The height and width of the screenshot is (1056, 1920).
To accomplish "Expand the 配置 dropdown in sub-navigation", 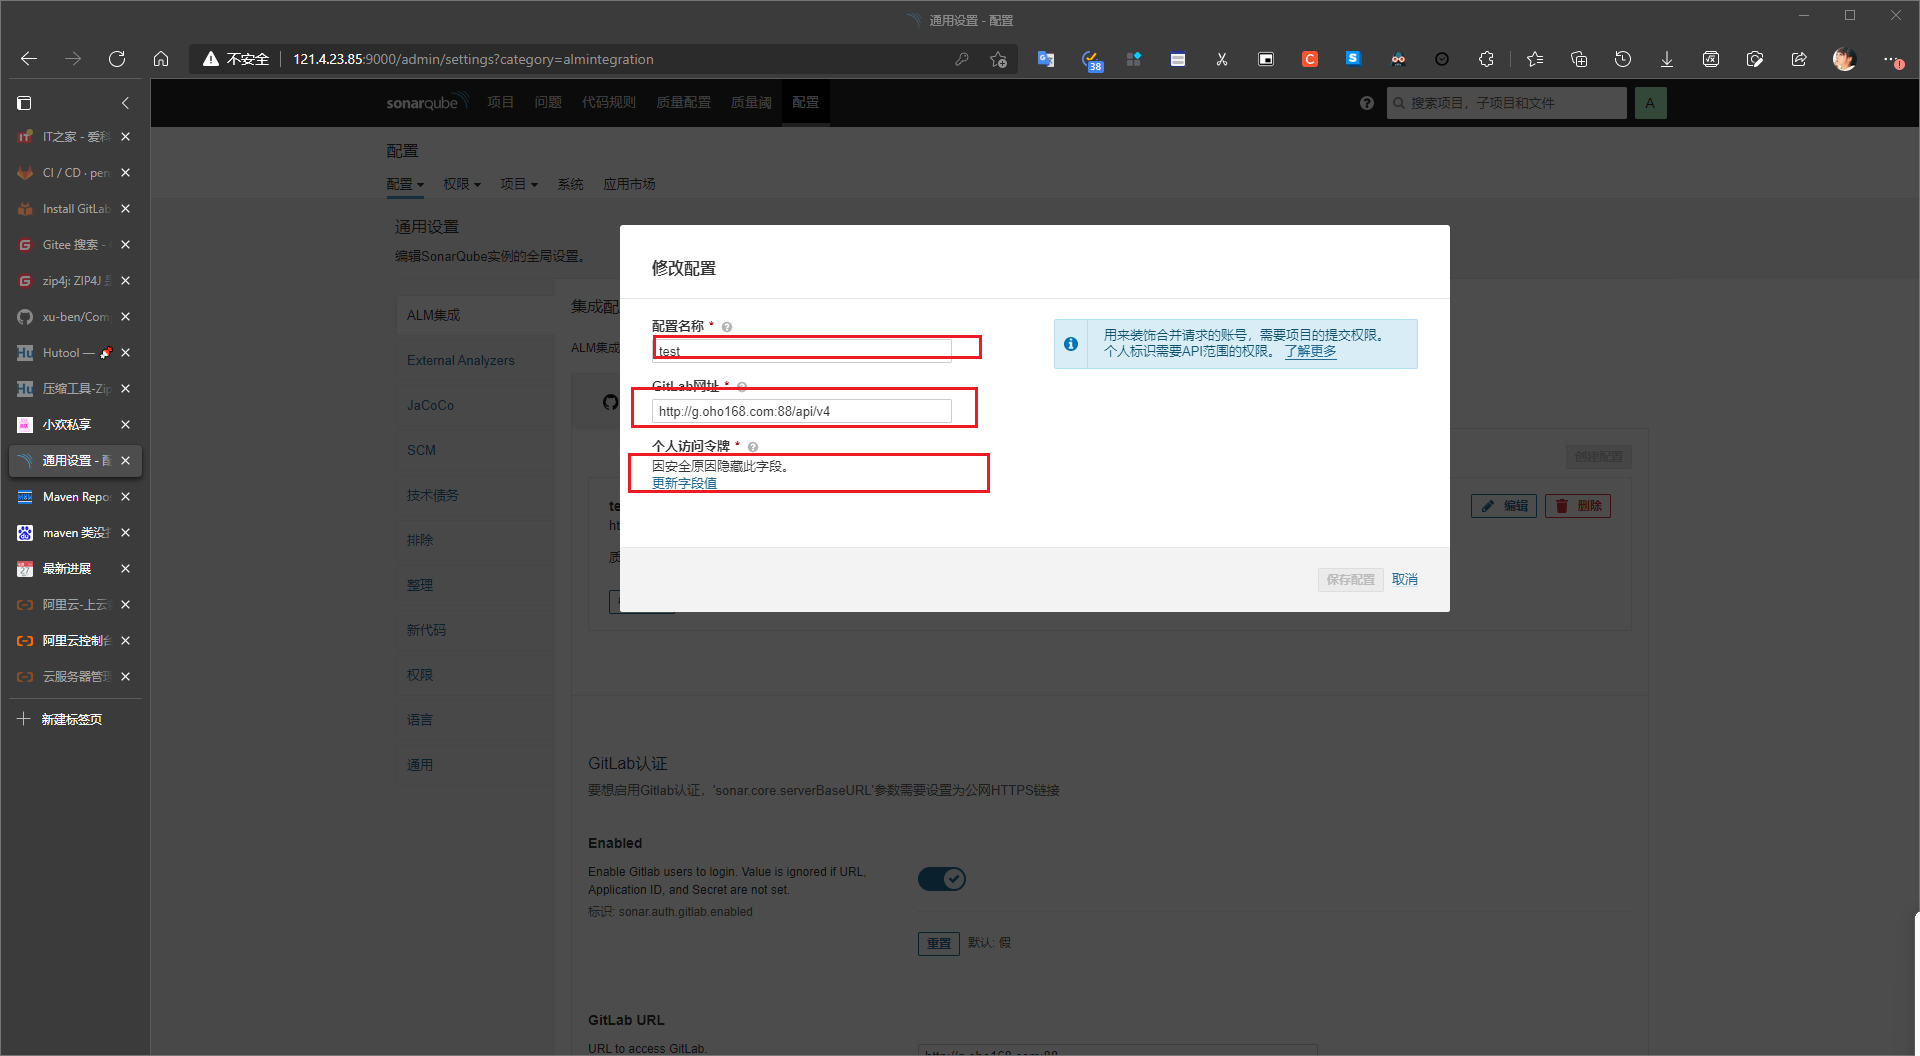I will (405, 183).
